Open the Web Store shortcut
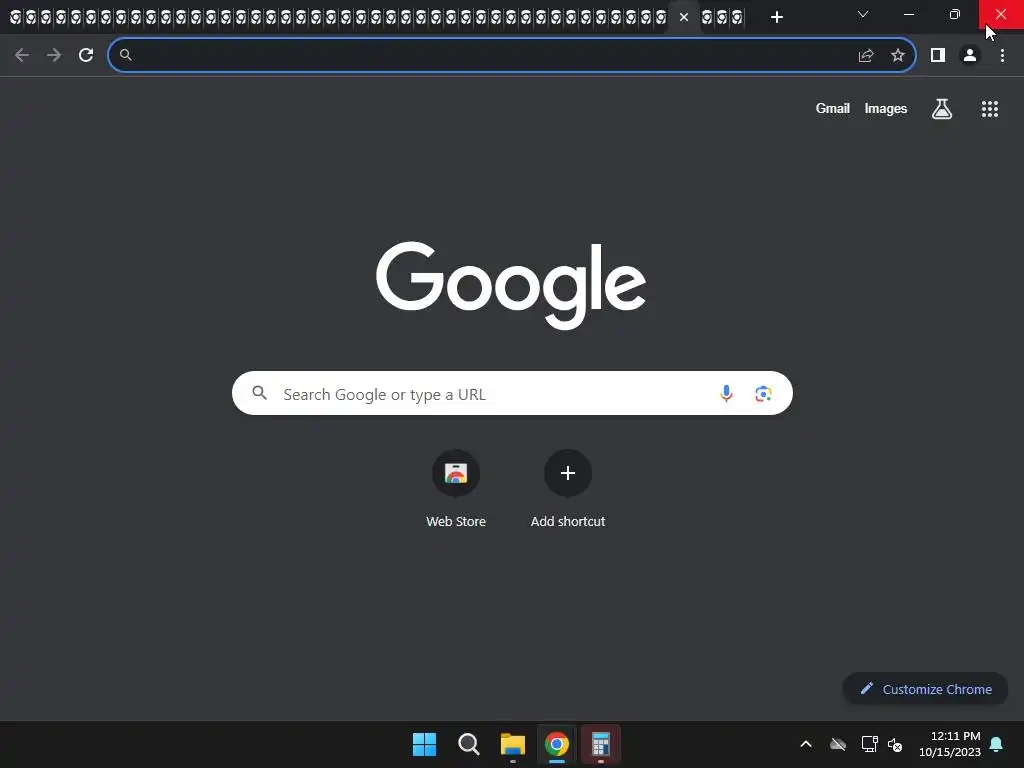The height and width of the screenshot is (768, 1024). [x=456, y=488]
